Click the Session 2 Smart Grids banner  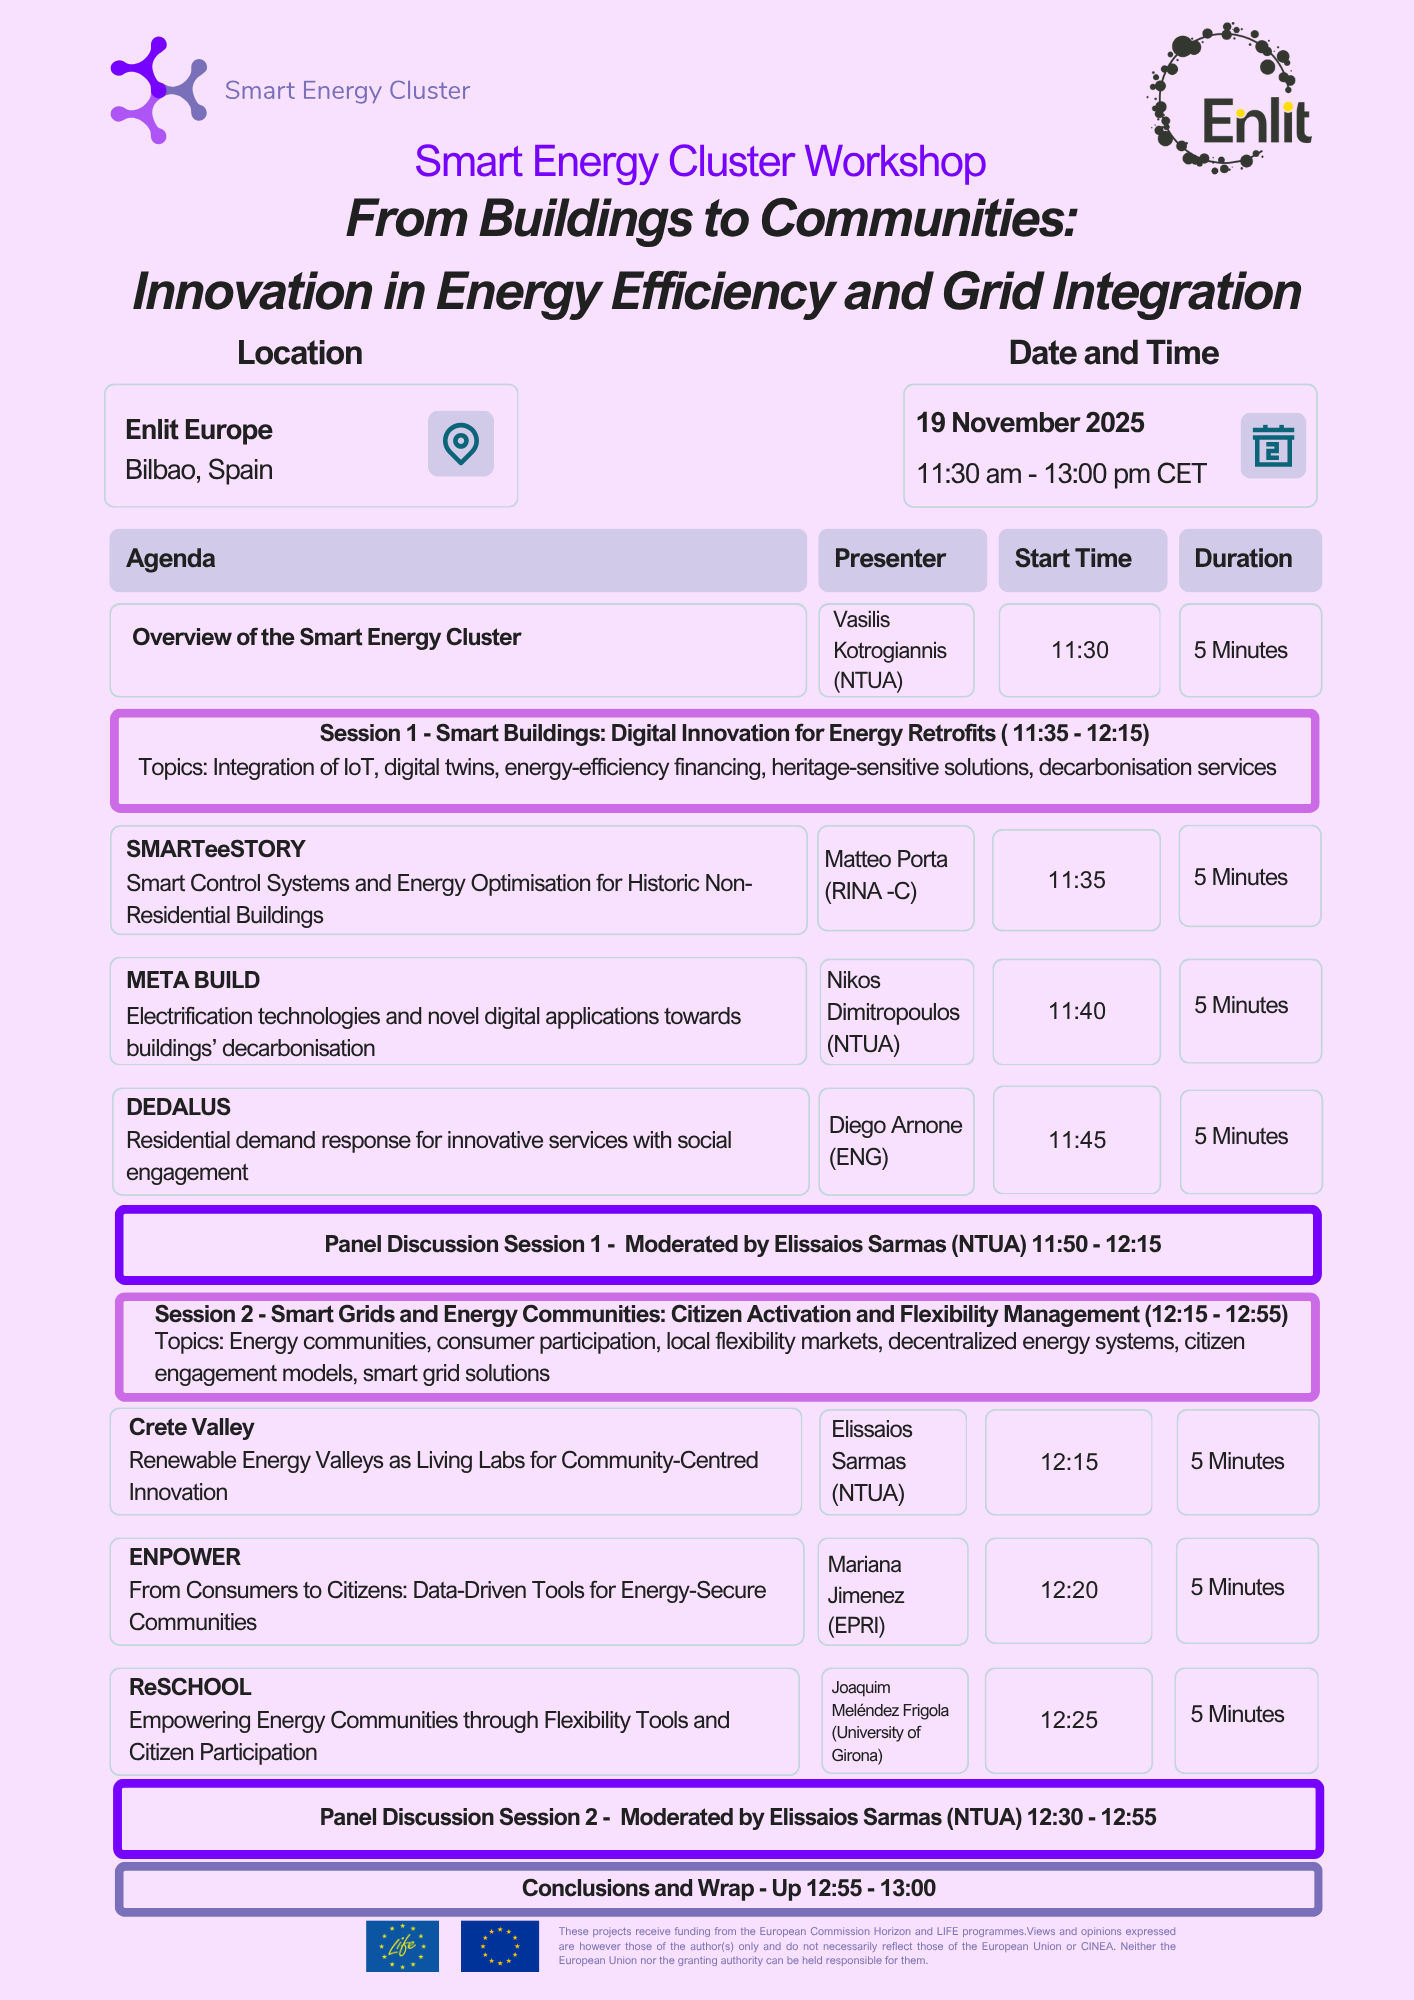[717, 1347]
